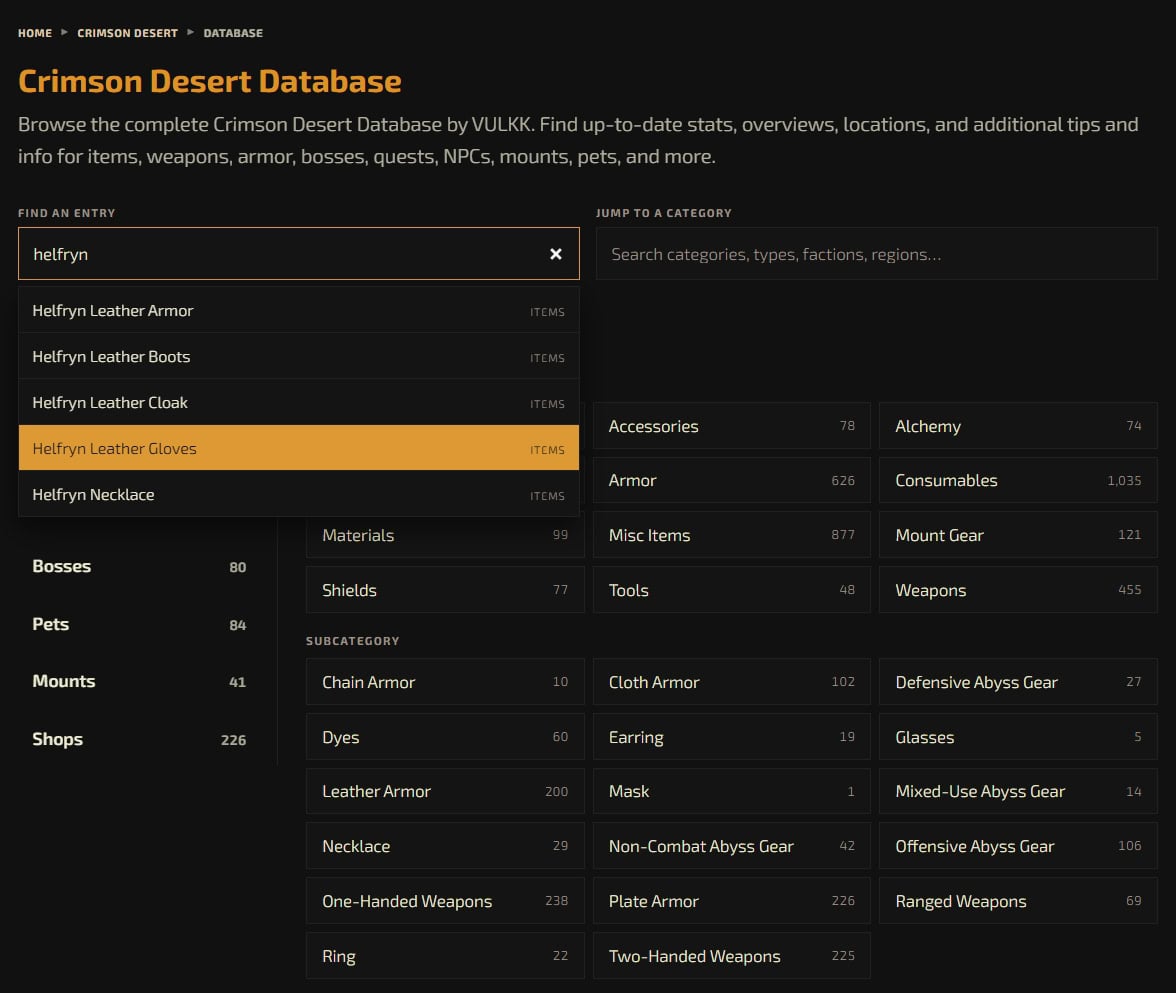Click the Find an Entry search field

[298, 254]
